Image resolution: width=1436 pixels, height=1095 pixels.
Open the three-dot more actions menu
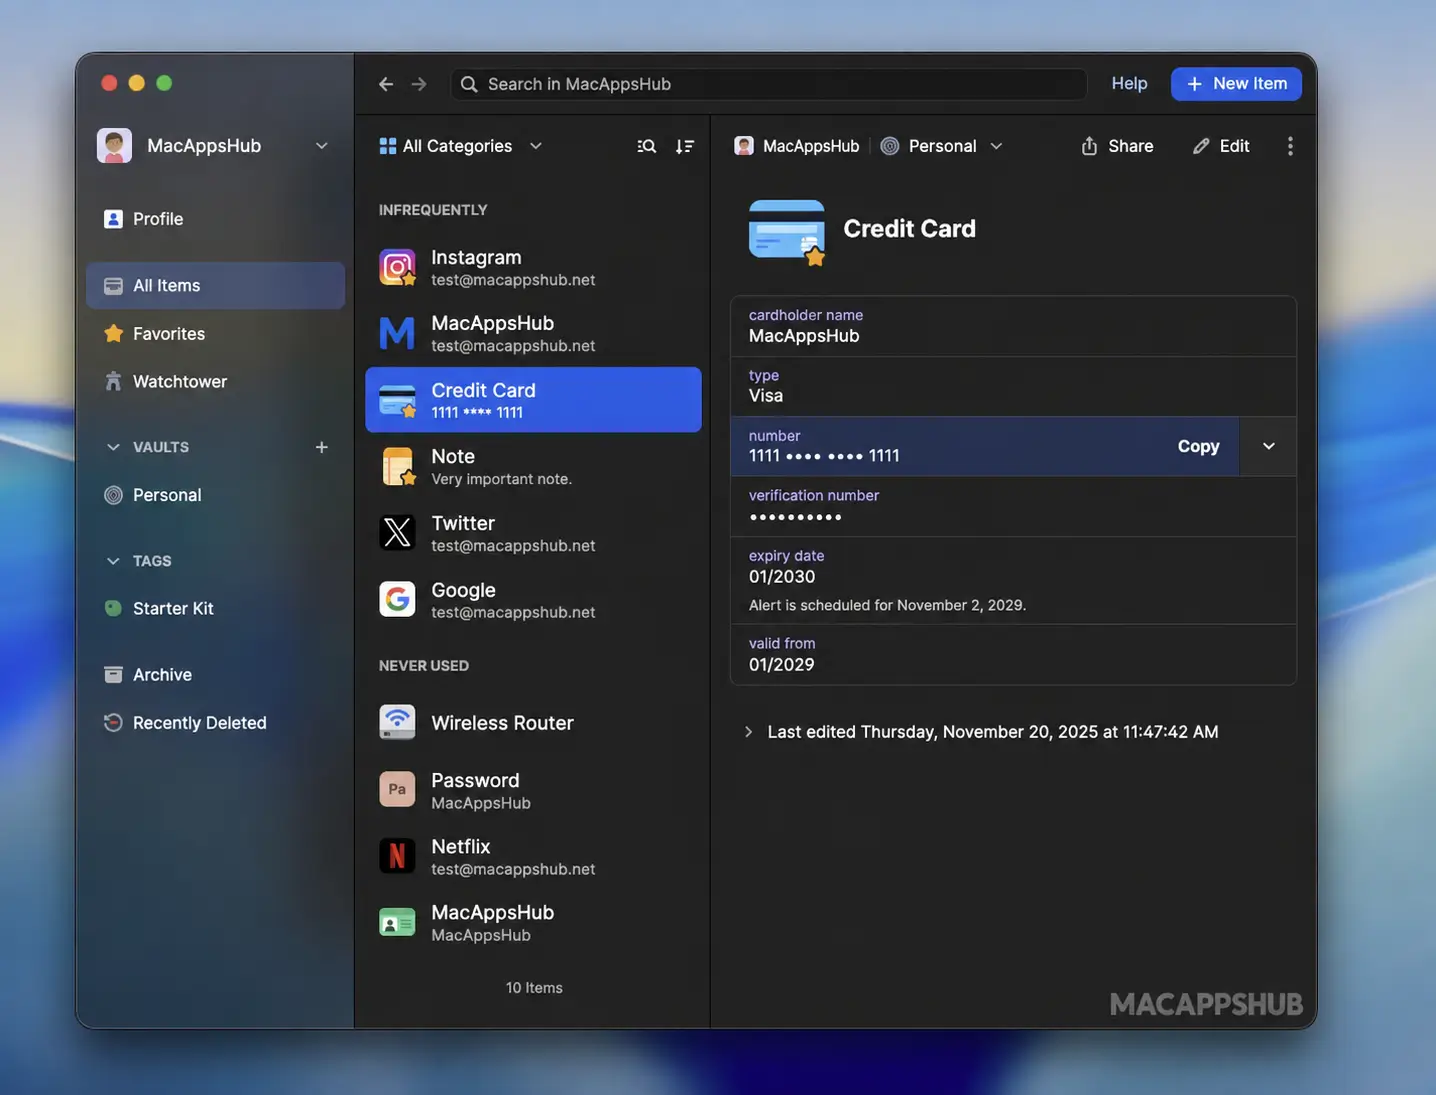pyautogui.click(x=1290, y=146)
